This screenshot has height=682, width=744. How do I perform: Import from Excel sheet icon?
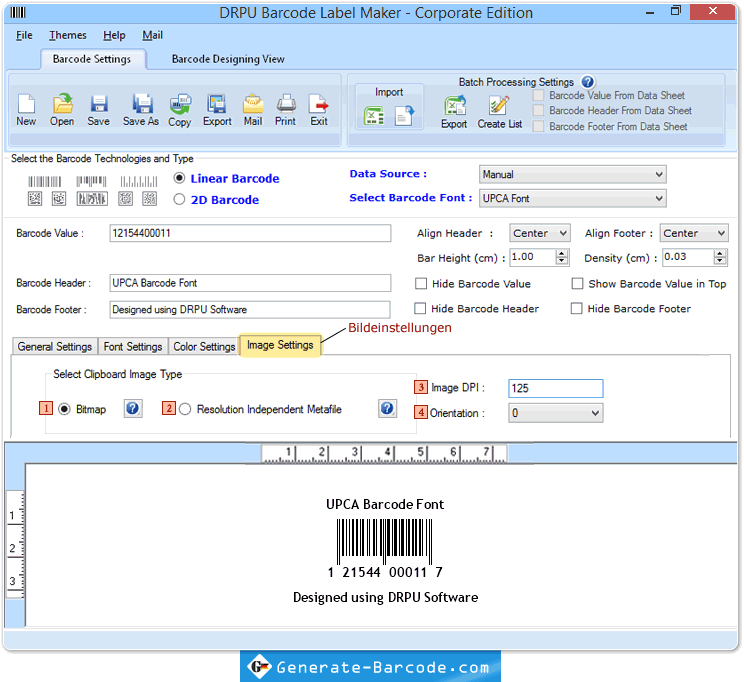[x=374, y=116]
